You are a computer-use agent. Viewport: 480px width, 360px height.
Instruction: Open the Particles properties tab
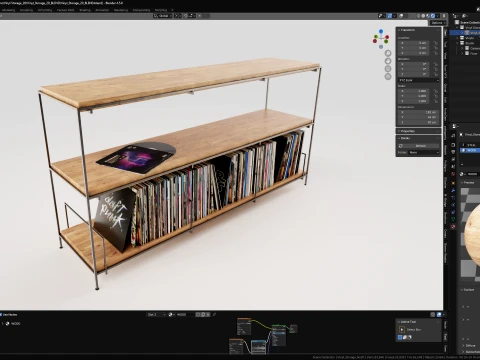click(x=453, y=198)
